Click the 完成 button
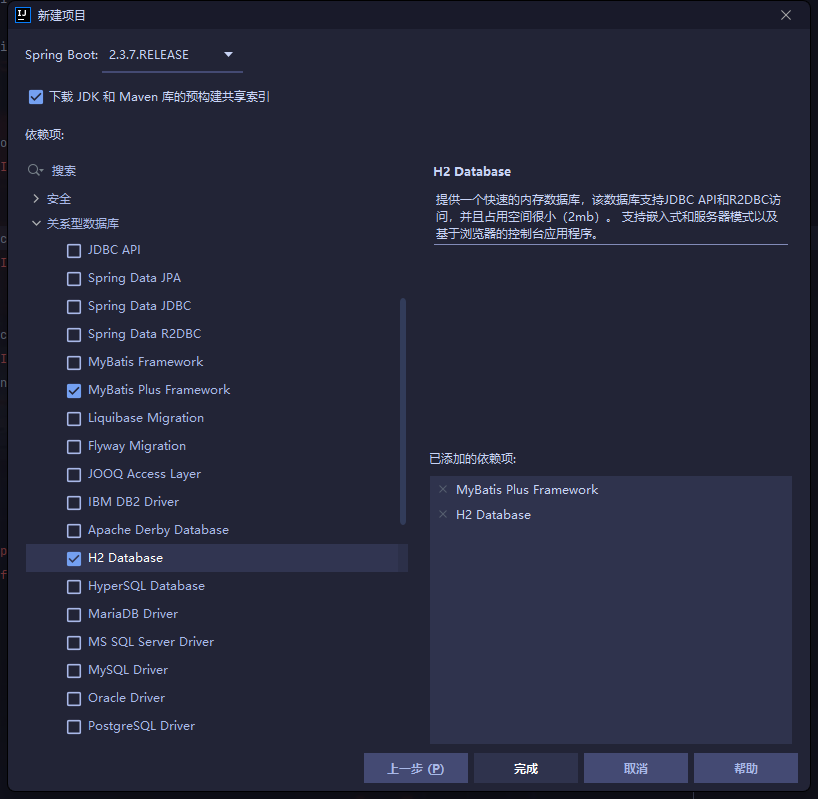Screen dimensions: 818x799 pos(526,768)
